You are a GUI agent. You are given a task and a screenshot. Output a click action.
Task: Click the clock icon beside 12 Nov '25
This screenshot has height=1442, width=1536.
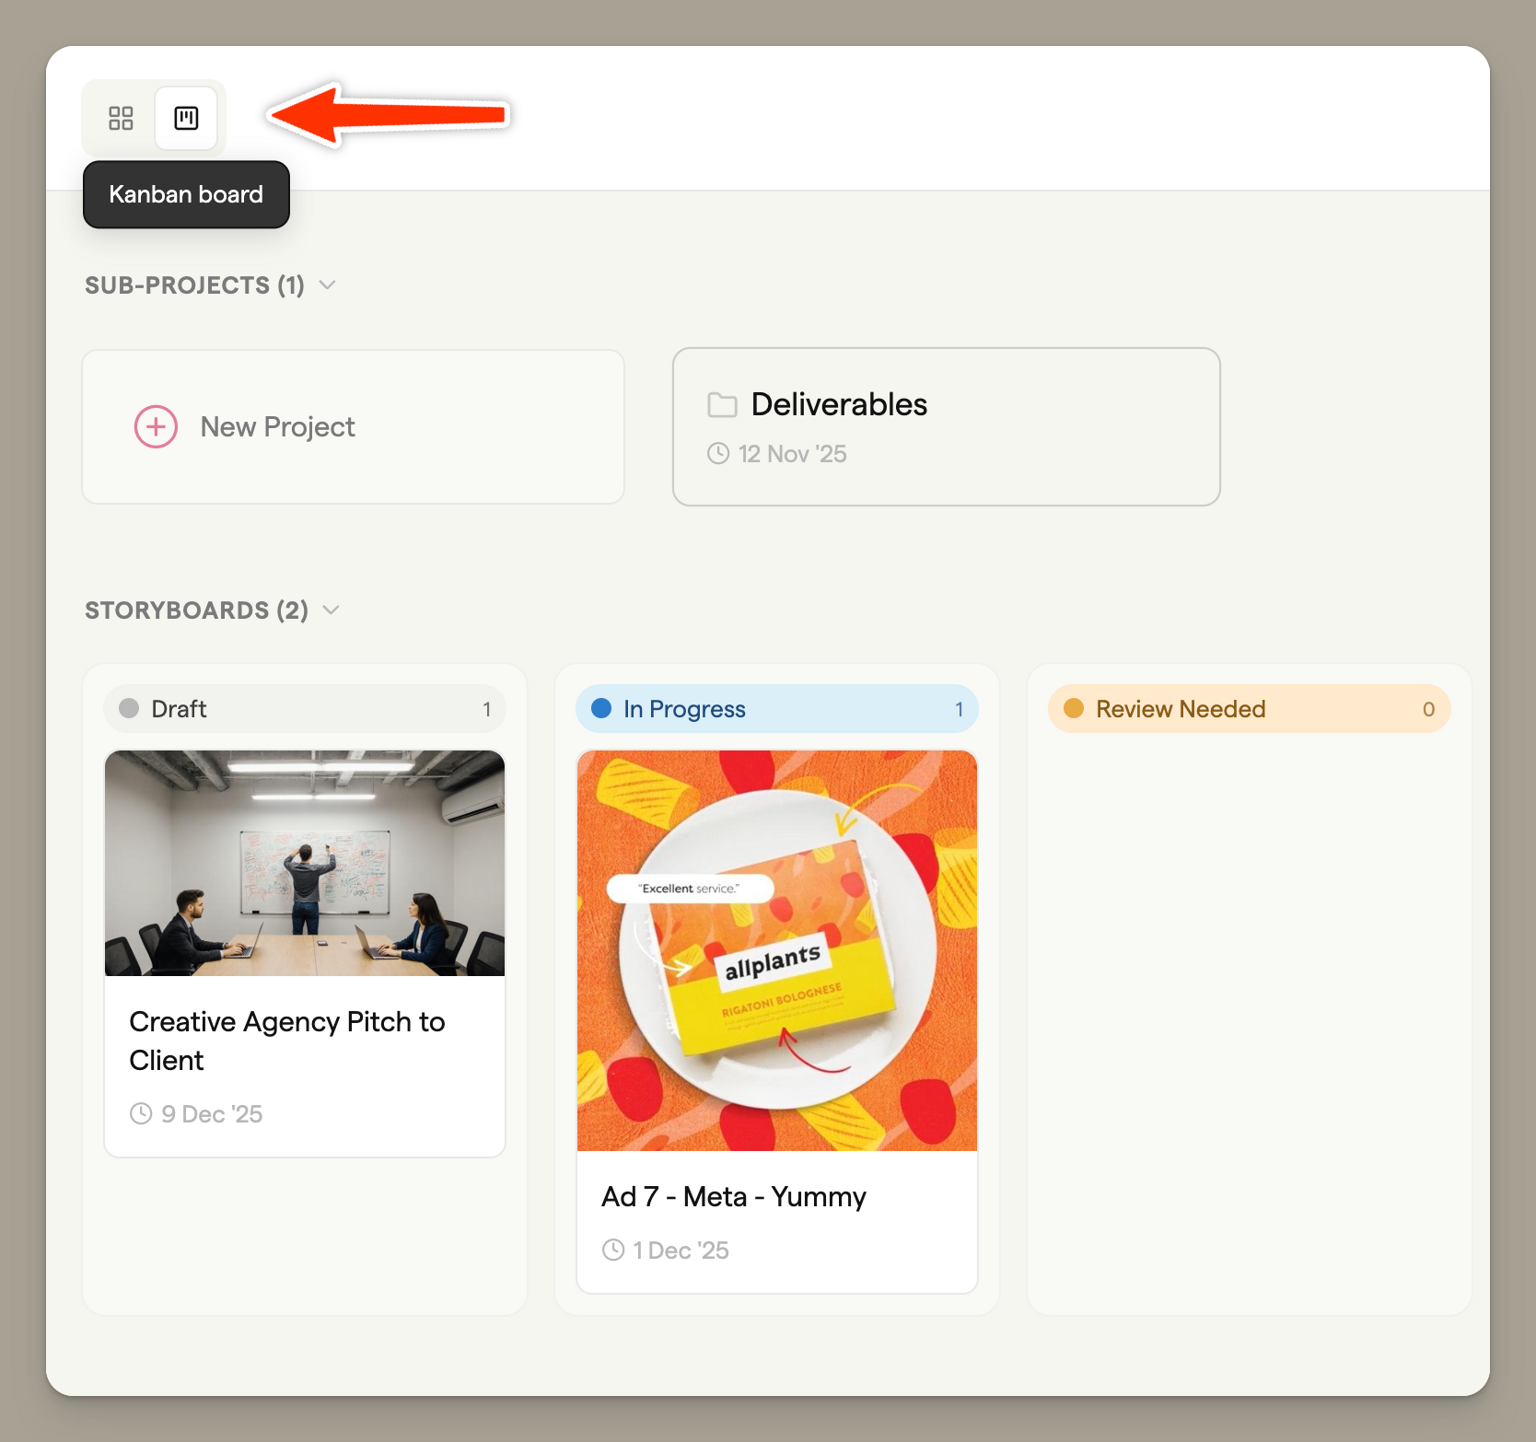(718, 454)
